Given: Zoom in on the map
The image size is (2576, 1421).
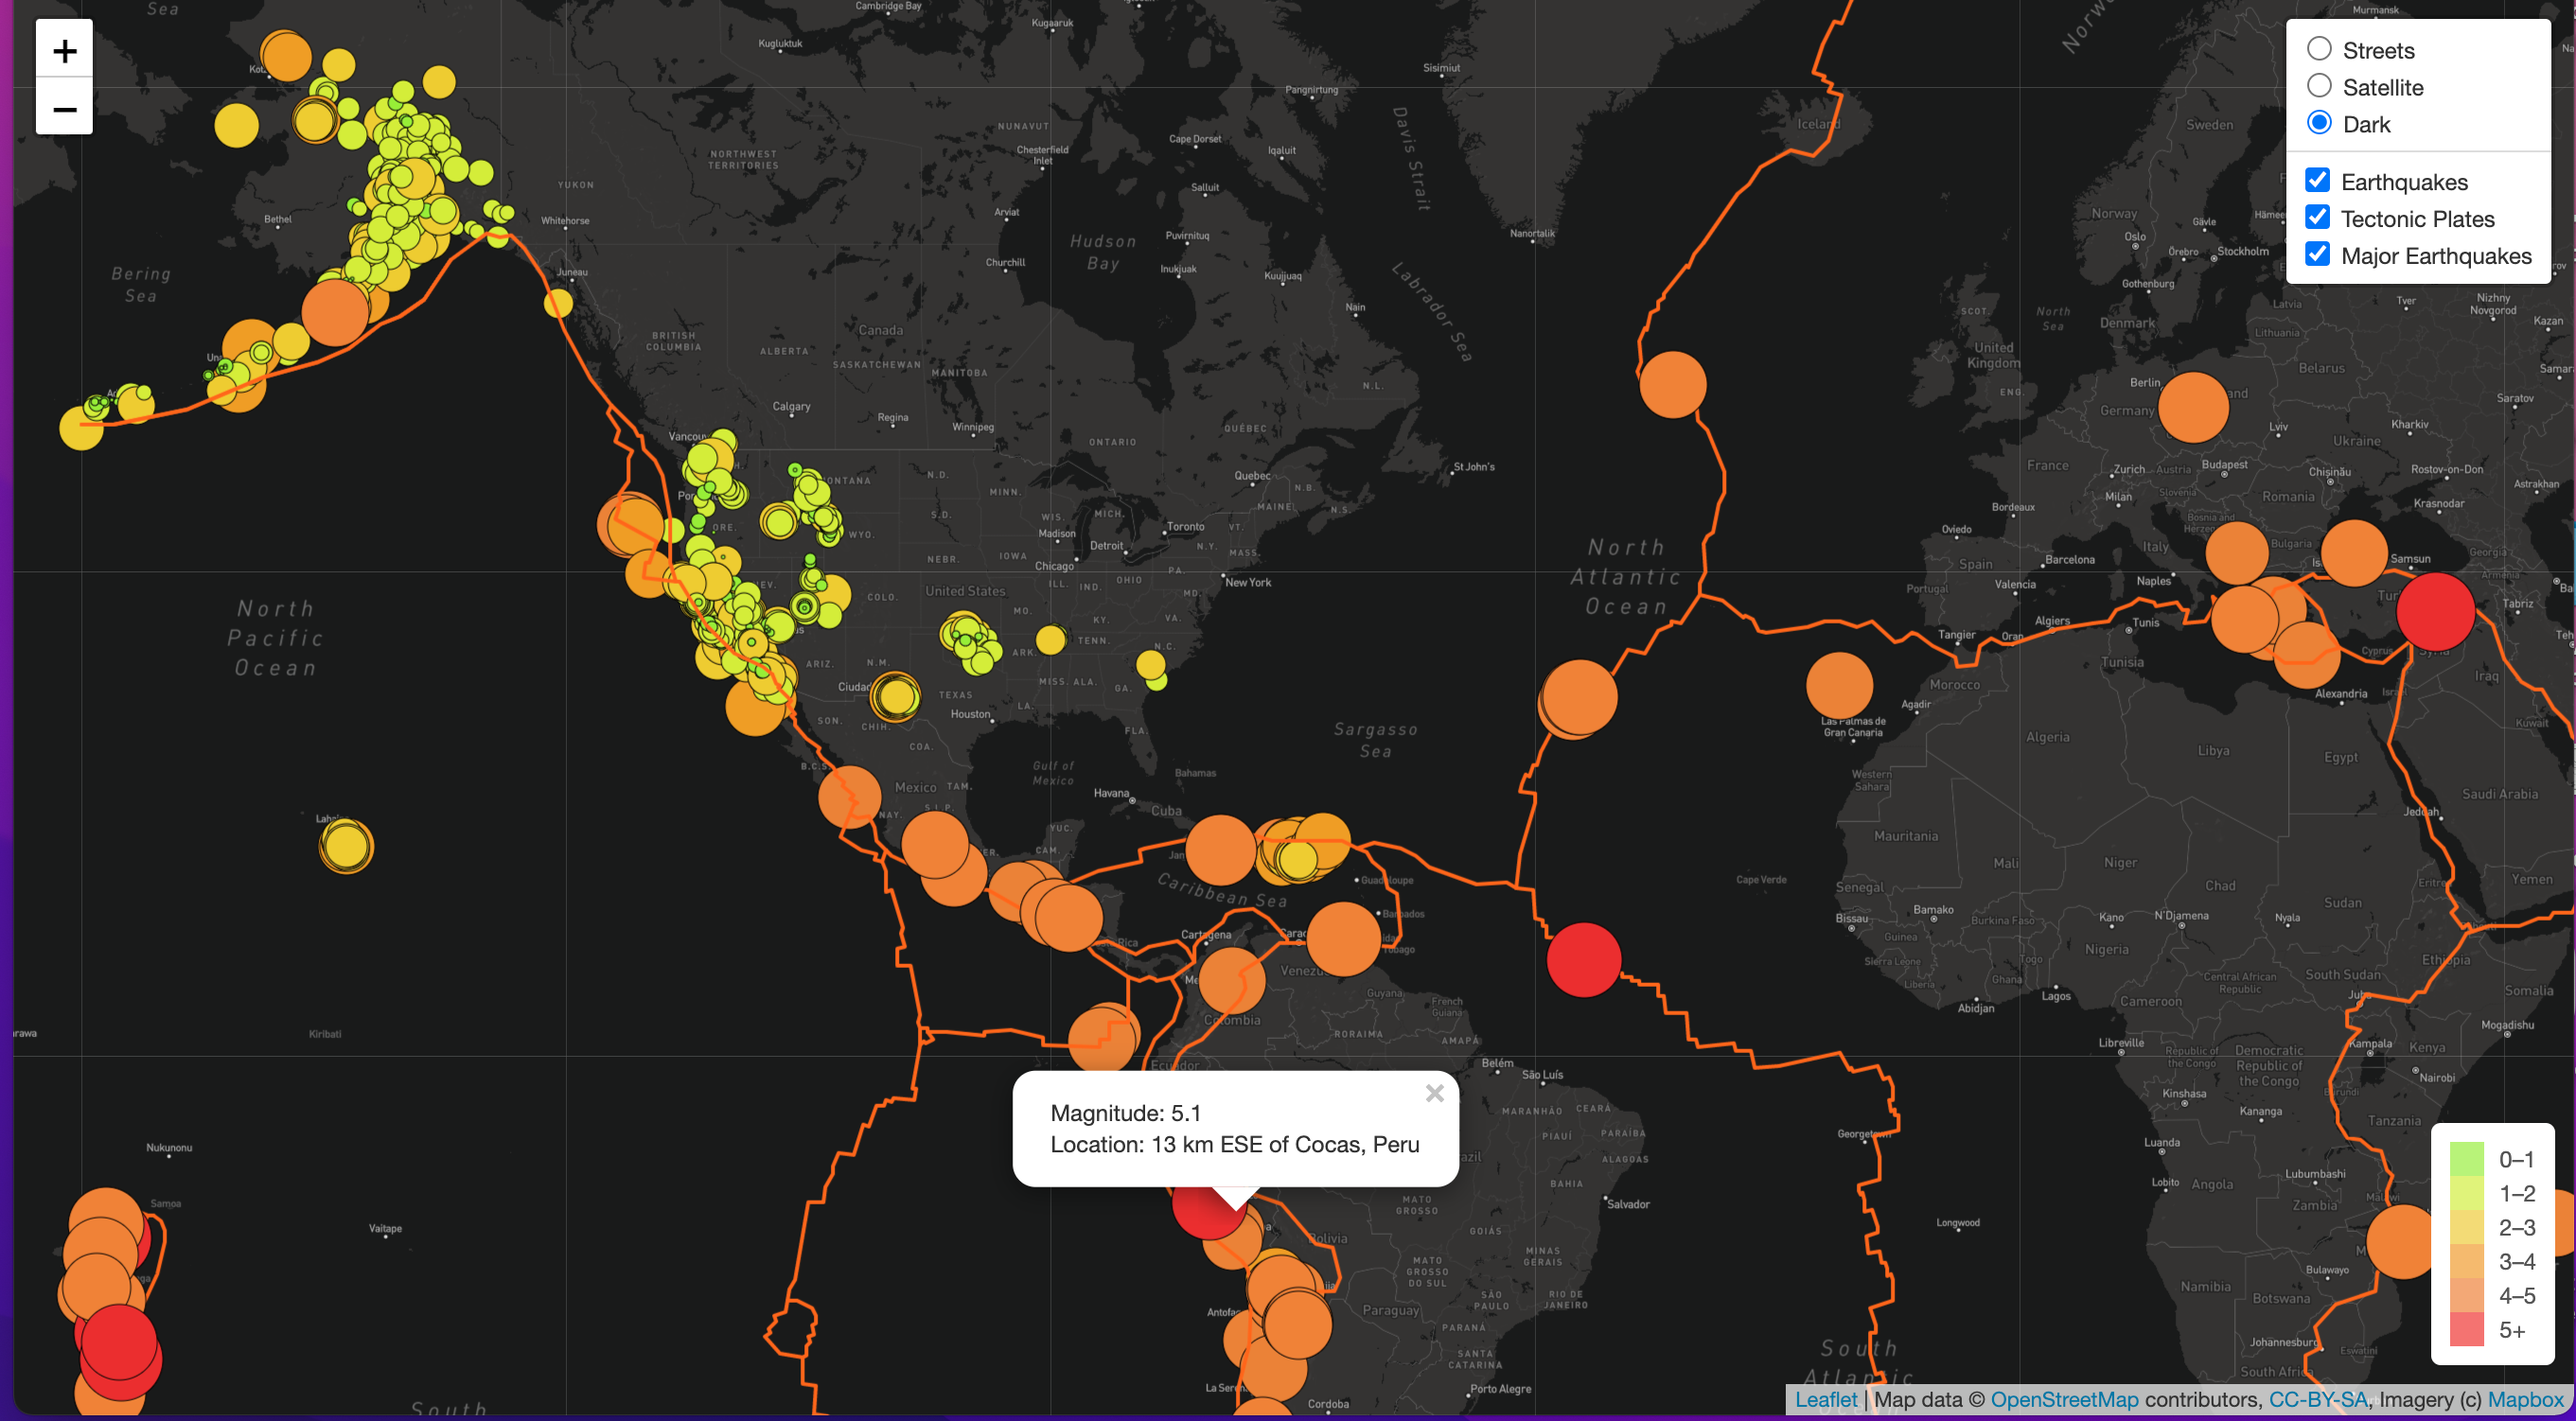Looking at the screenshot, I should coord(64,50).
